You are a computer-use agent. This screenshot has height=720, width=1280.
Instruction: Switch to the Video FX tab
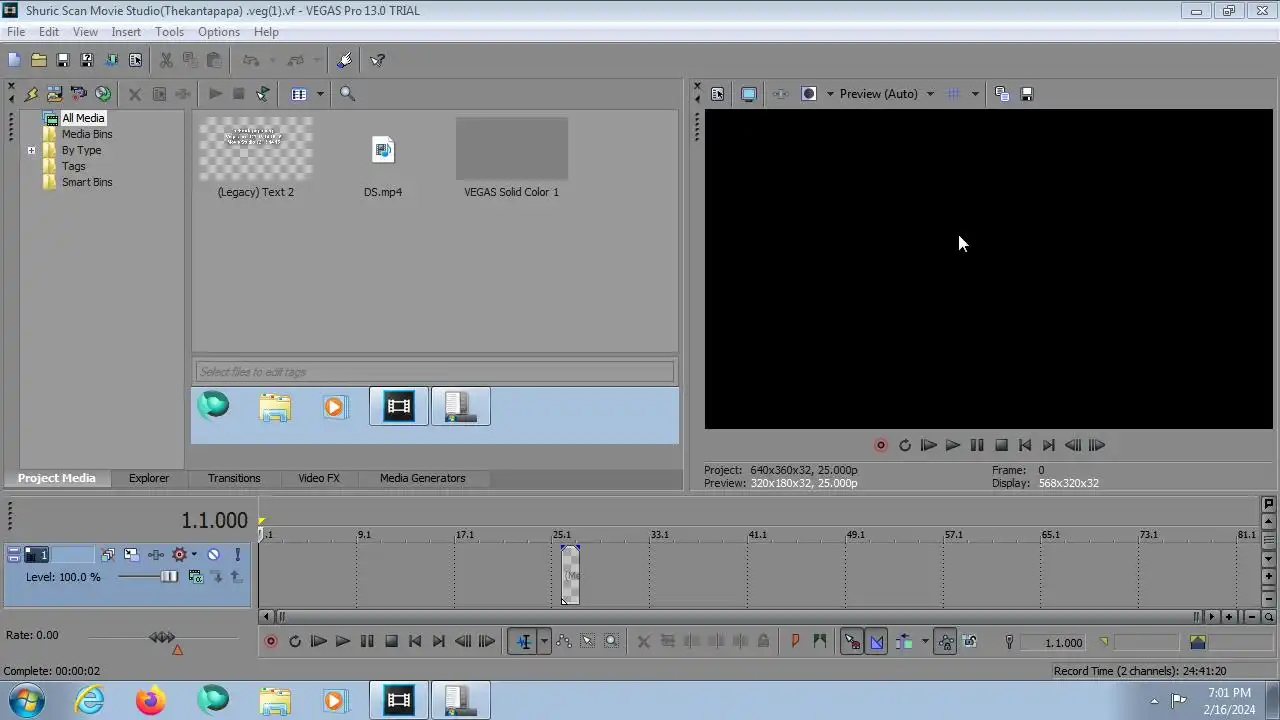(x=319, y=478)
